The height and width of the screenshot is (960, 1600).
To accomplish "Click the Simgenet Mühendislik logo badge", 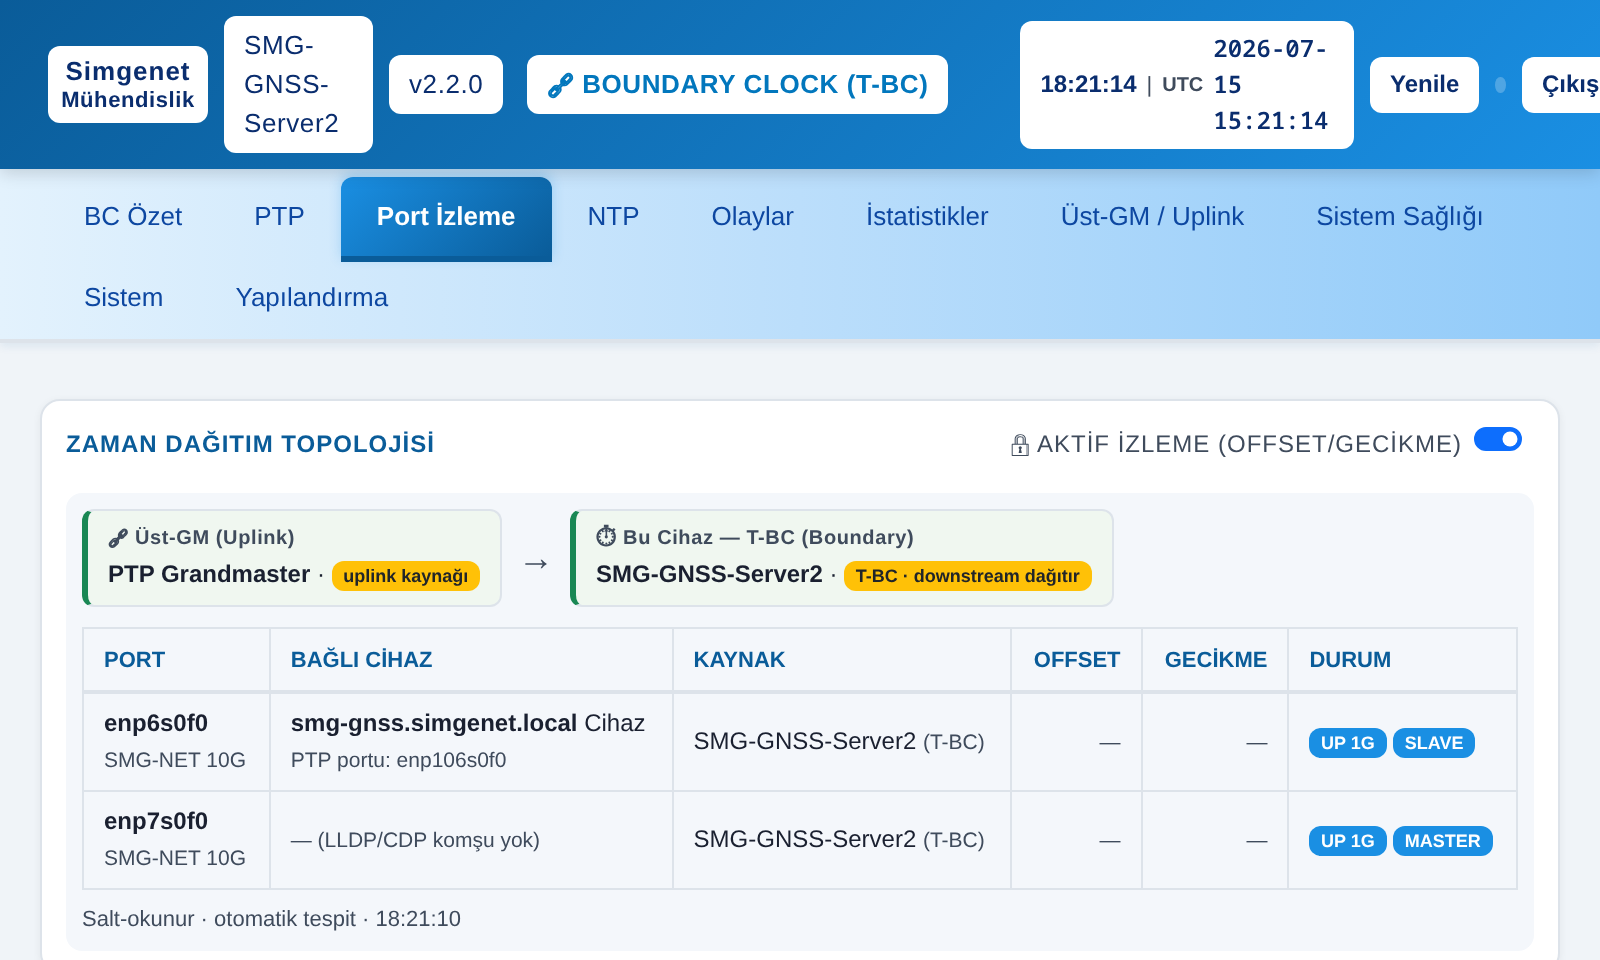I will [x=128, y=85].
